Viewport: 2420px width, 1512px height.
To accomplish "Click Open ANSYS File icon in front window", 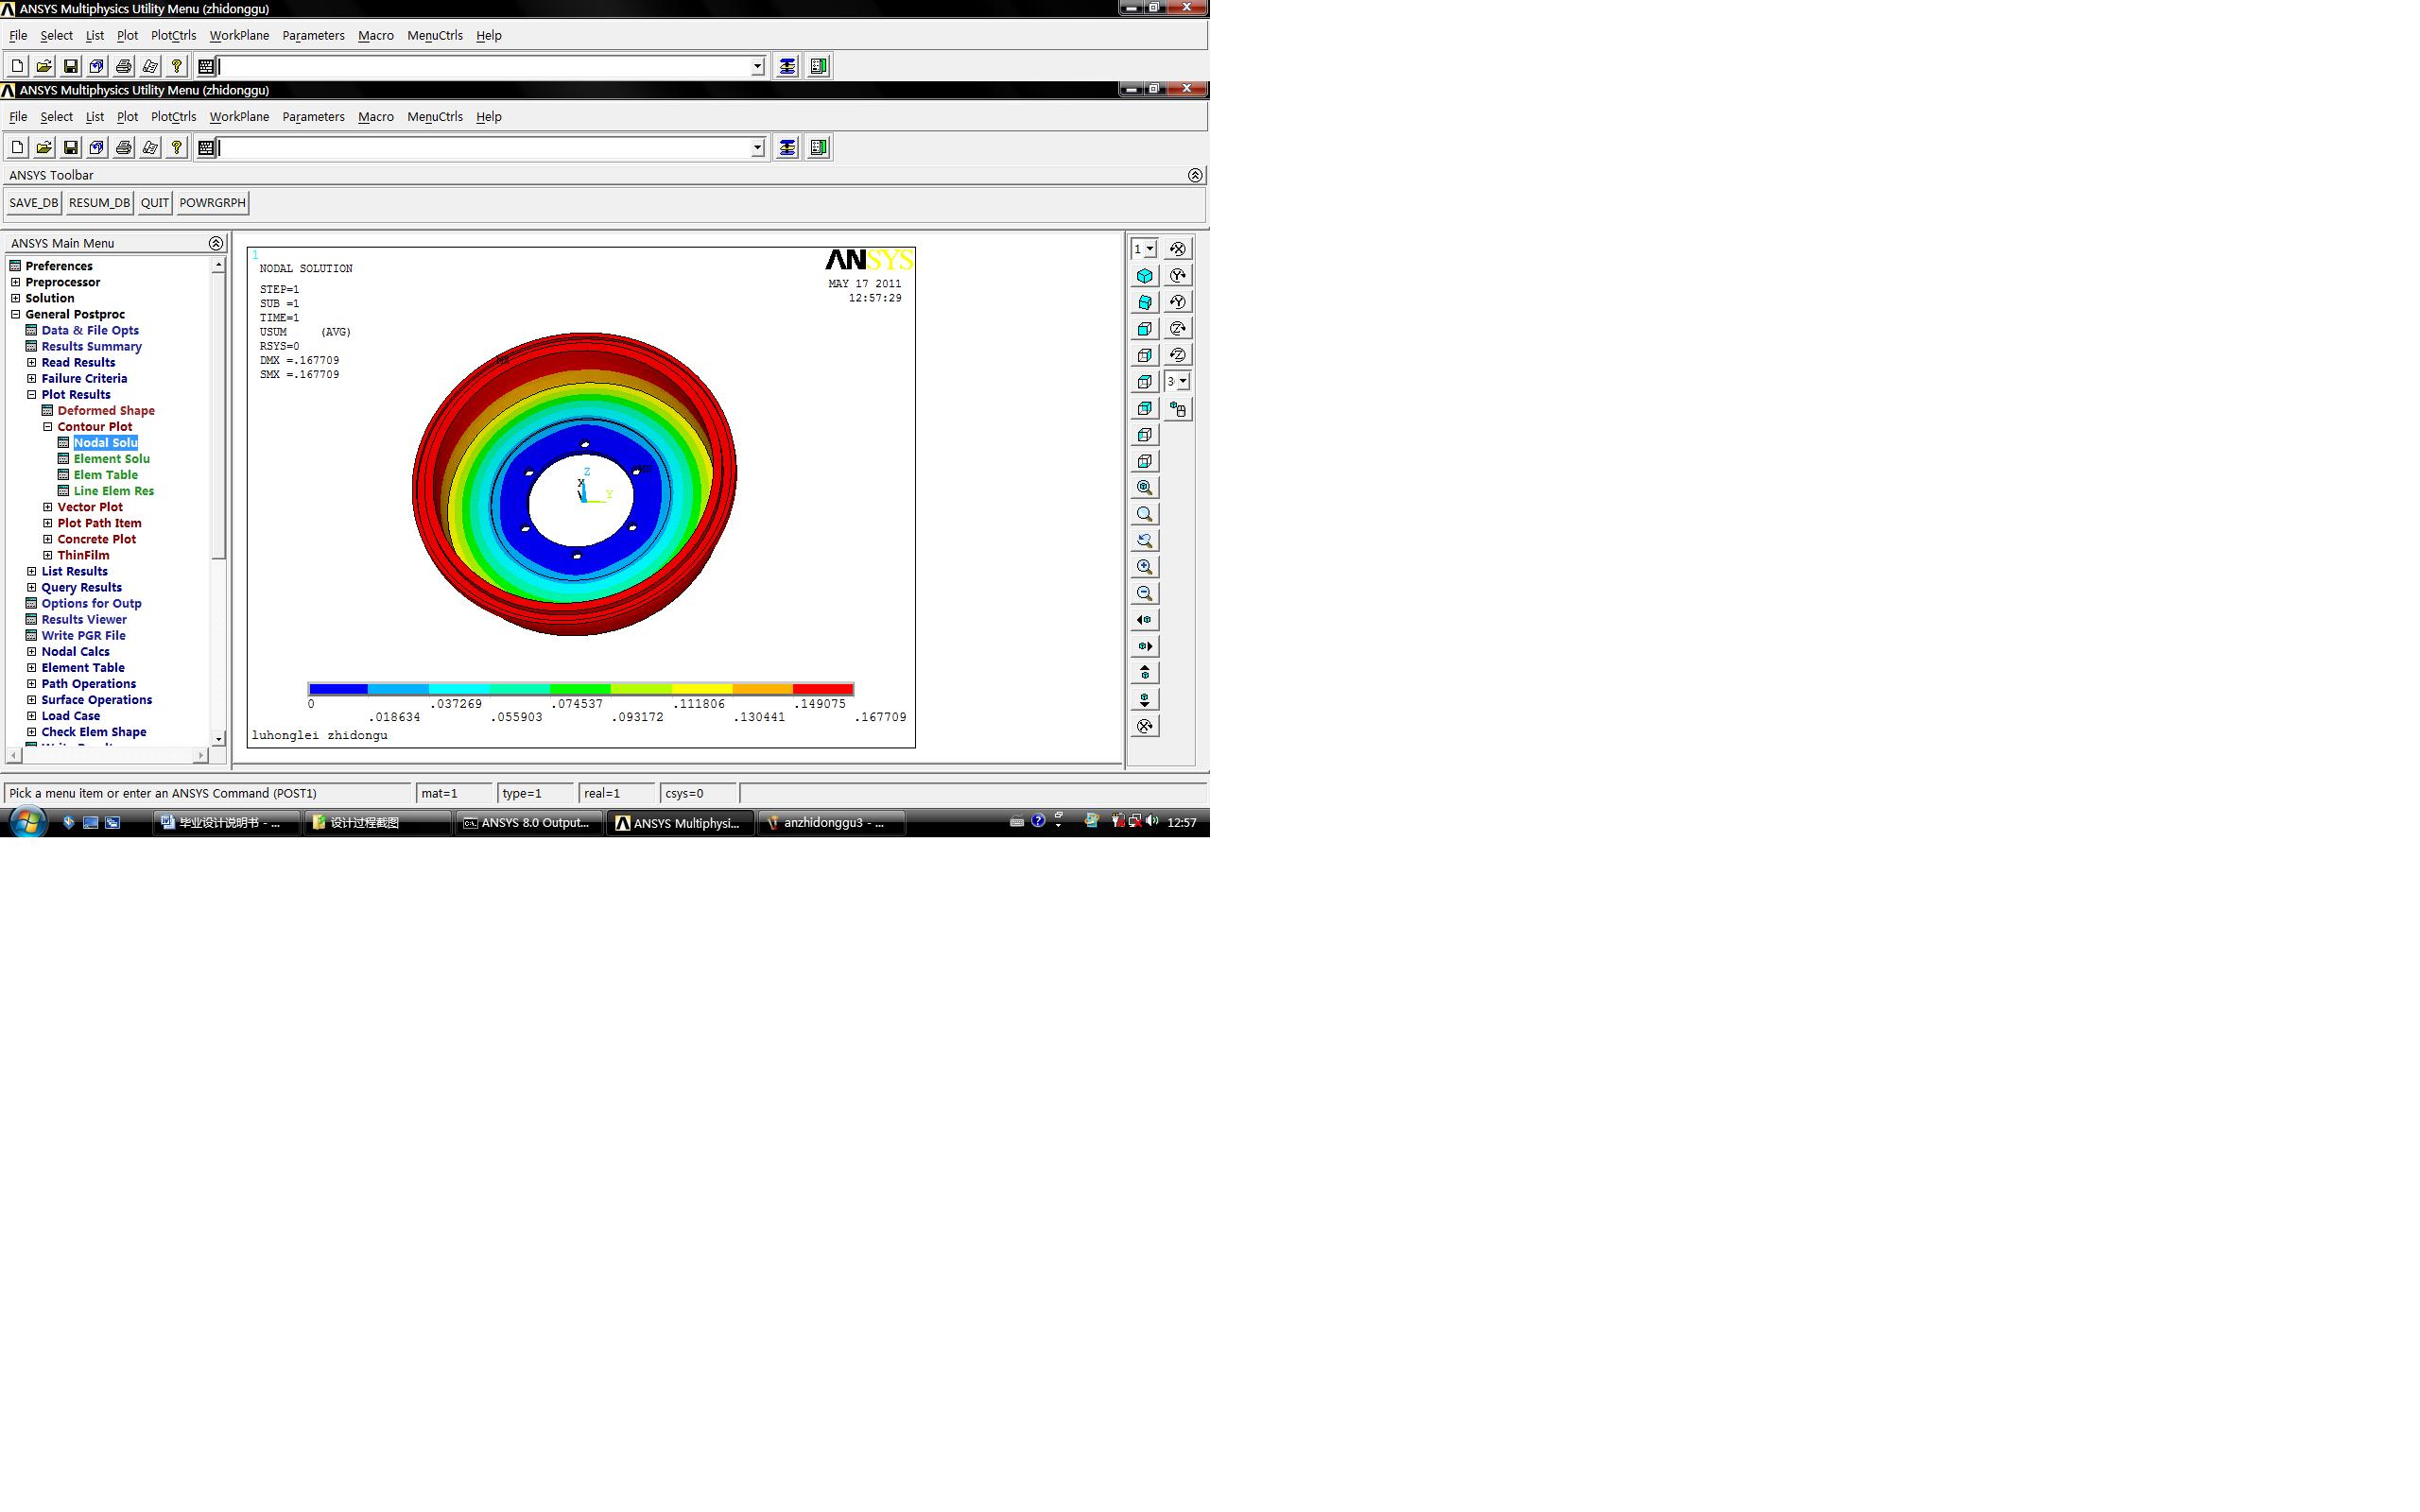I will tap(44, 148).
